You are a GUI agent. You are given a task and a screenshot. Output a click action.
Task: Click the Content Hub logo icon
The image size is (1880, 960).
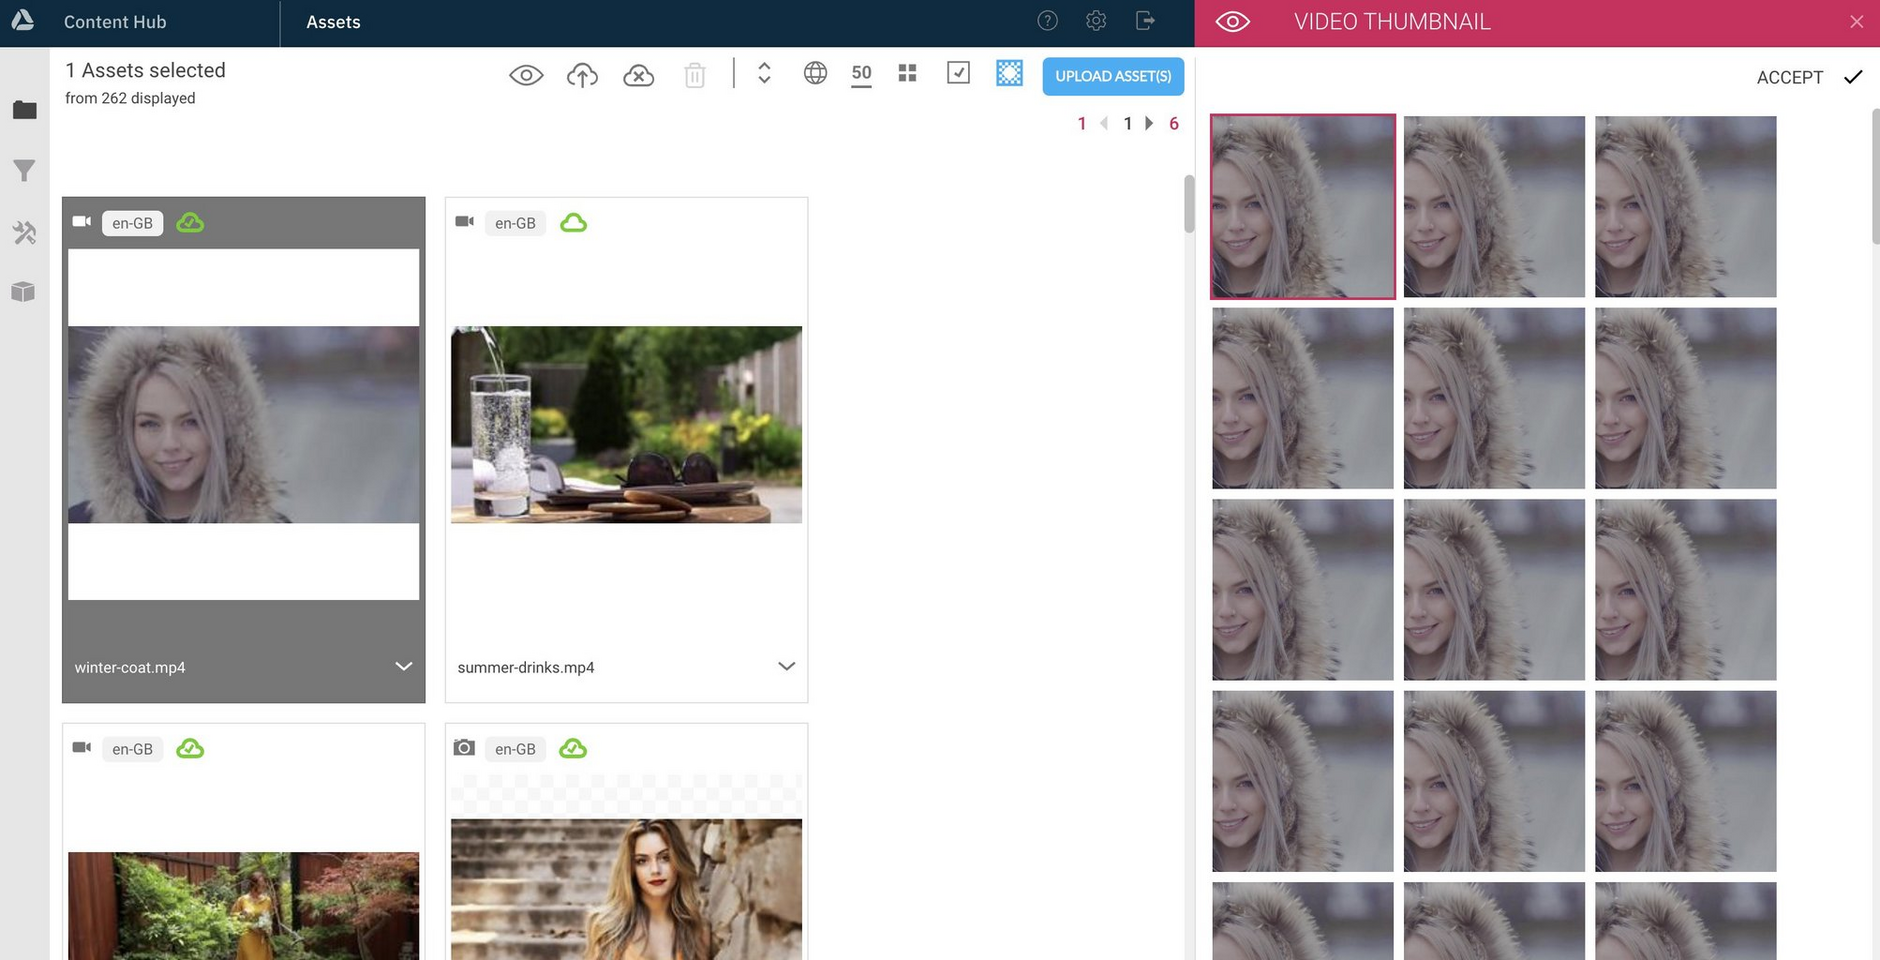pyautogui.click(x=22, y=21)
